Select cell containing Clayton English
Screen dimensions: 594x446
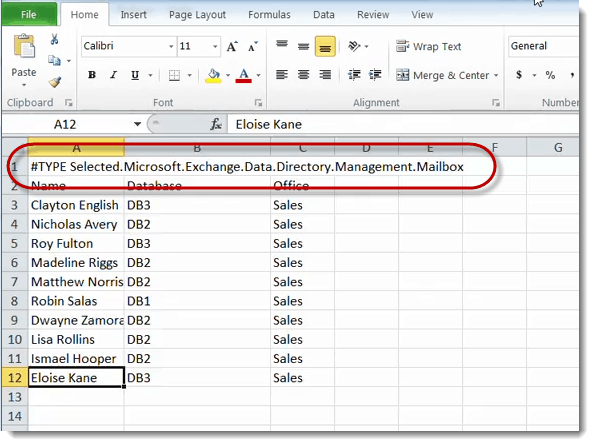click(76, 205)
